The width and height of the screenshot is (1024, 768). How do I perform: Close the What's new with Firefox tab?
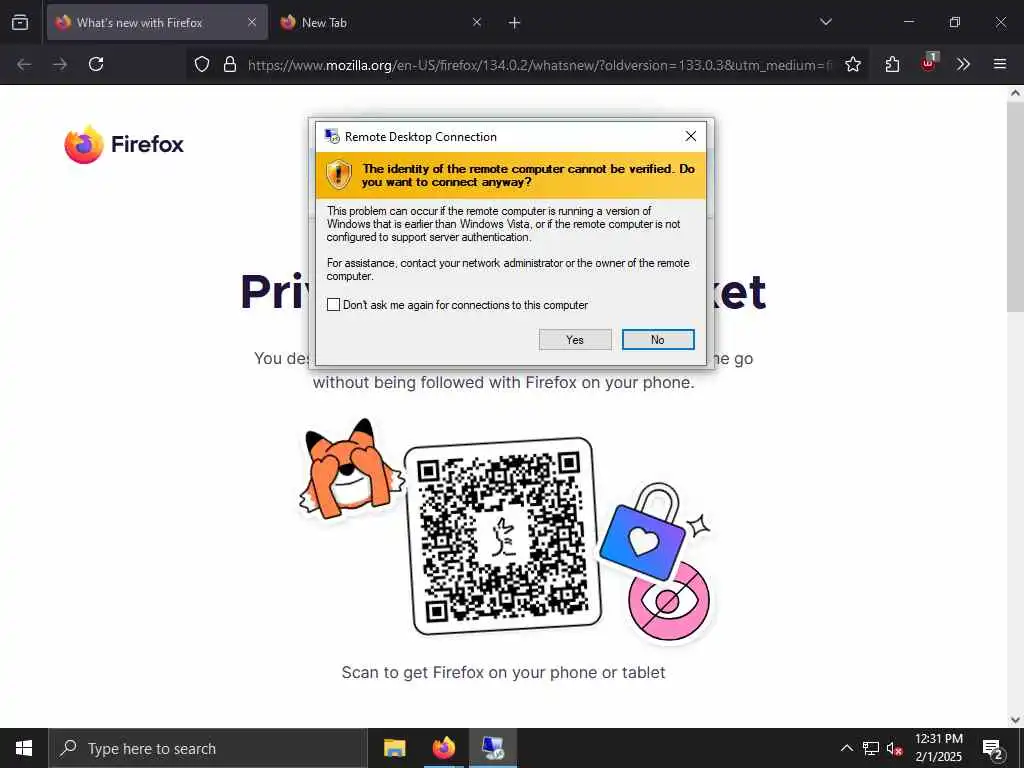[x=251, y=22]
